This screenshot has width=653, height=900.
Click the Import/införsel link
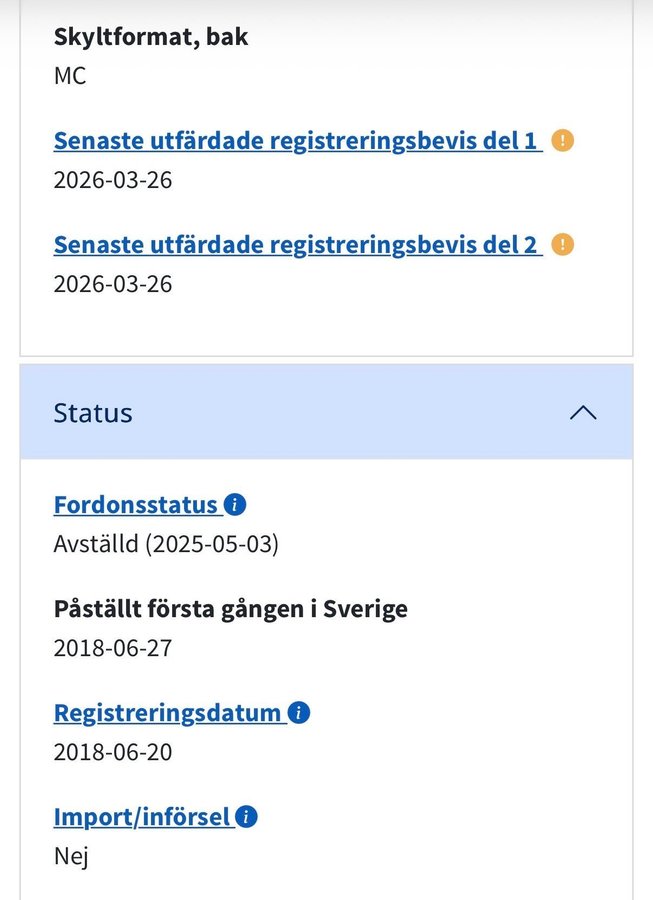pyautogui.click(x=142, y=817)
